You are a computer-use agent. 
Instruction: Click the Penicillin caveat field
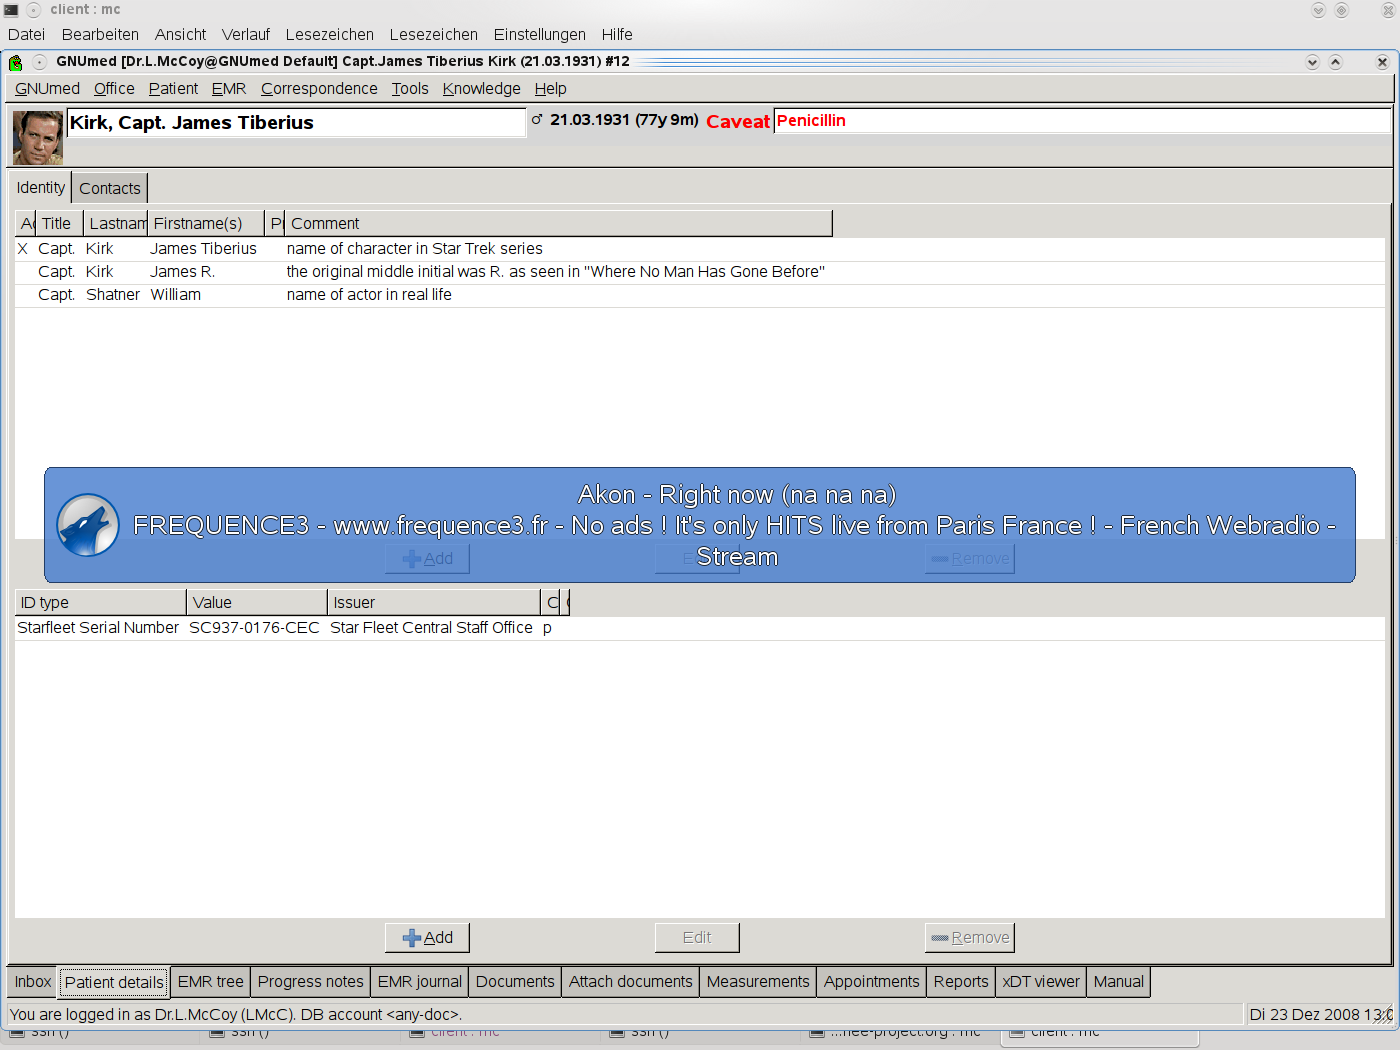coord(1082,120)
